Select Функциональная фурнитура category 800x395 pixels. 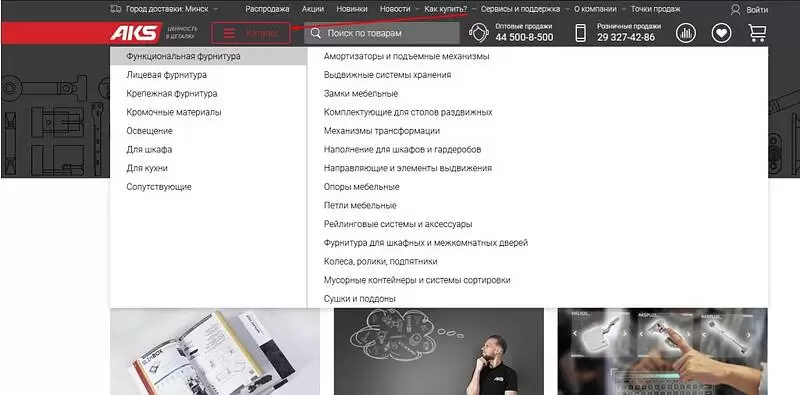[x=209, y=56]
